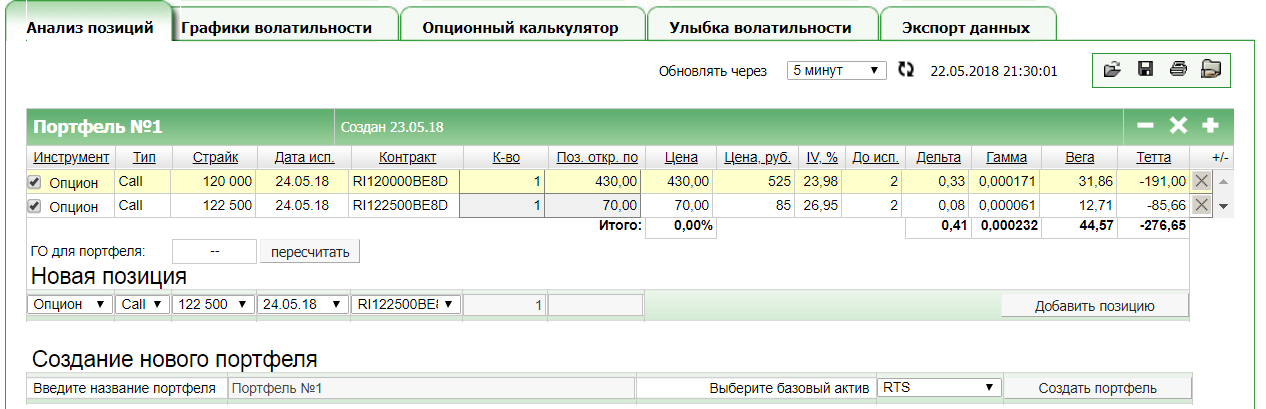Screen dimensions: 1266x409
Task: Toggle the 122 500 Call option checkbox
Action: pyautogui.click(x=35, y=206)
